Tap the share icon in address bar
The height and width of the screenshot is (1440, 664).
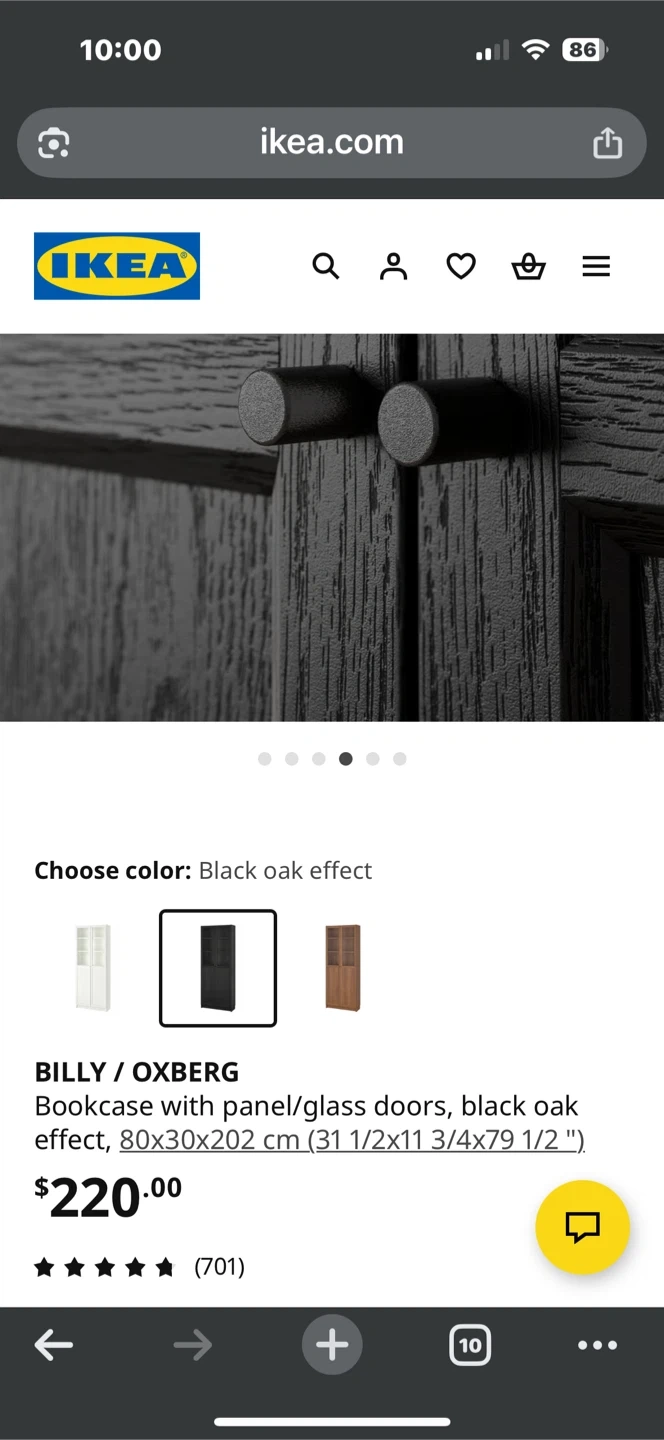(x=607, y=143)
